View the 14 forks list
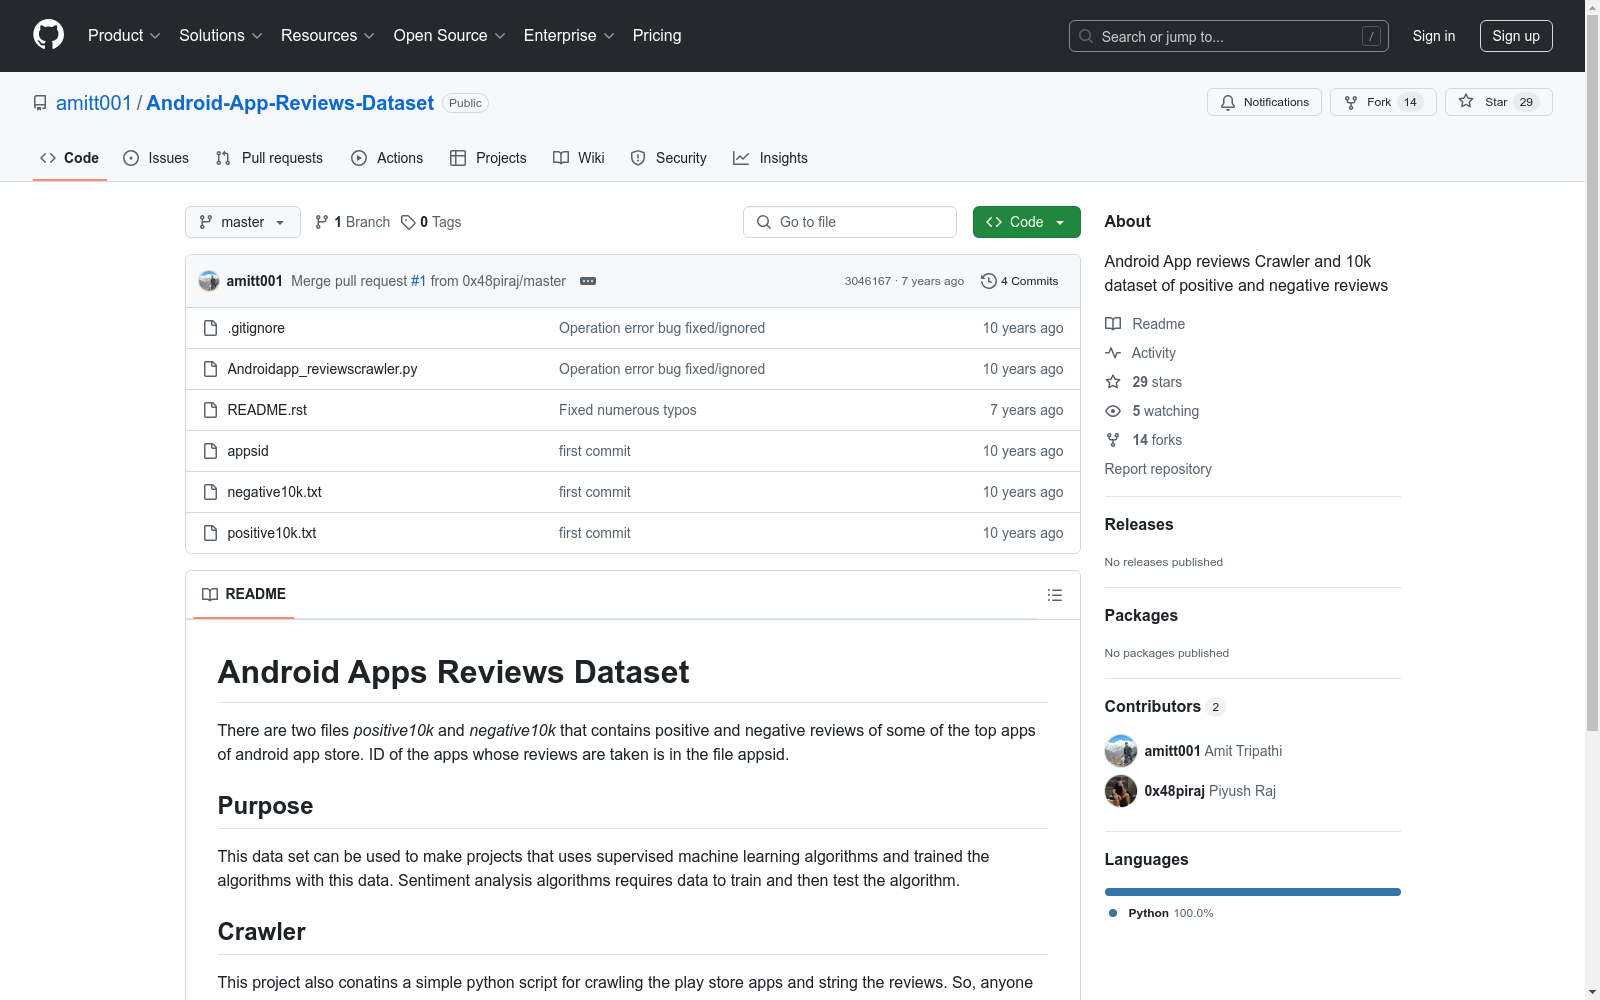 (x=1144, y=440)
